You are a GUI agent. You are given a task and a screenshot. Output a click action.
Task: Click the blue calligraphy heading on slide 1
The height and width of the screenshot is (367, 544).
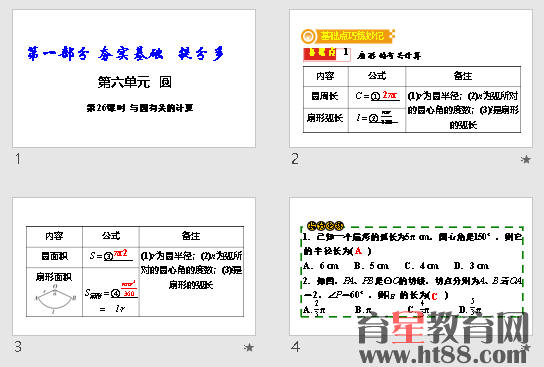click(126, 54)
